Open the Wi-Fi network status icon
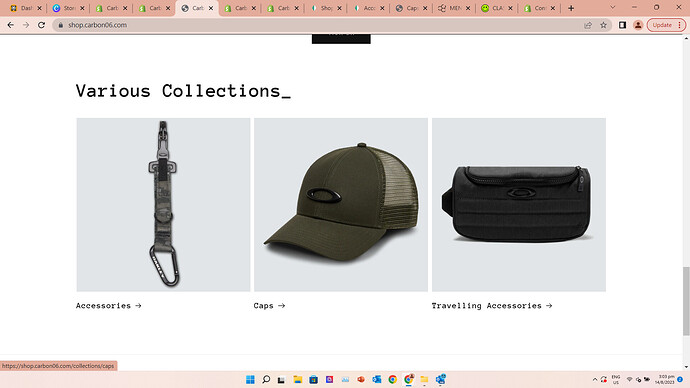This screenshot has width=690, height=388. [x=629, y=379]
